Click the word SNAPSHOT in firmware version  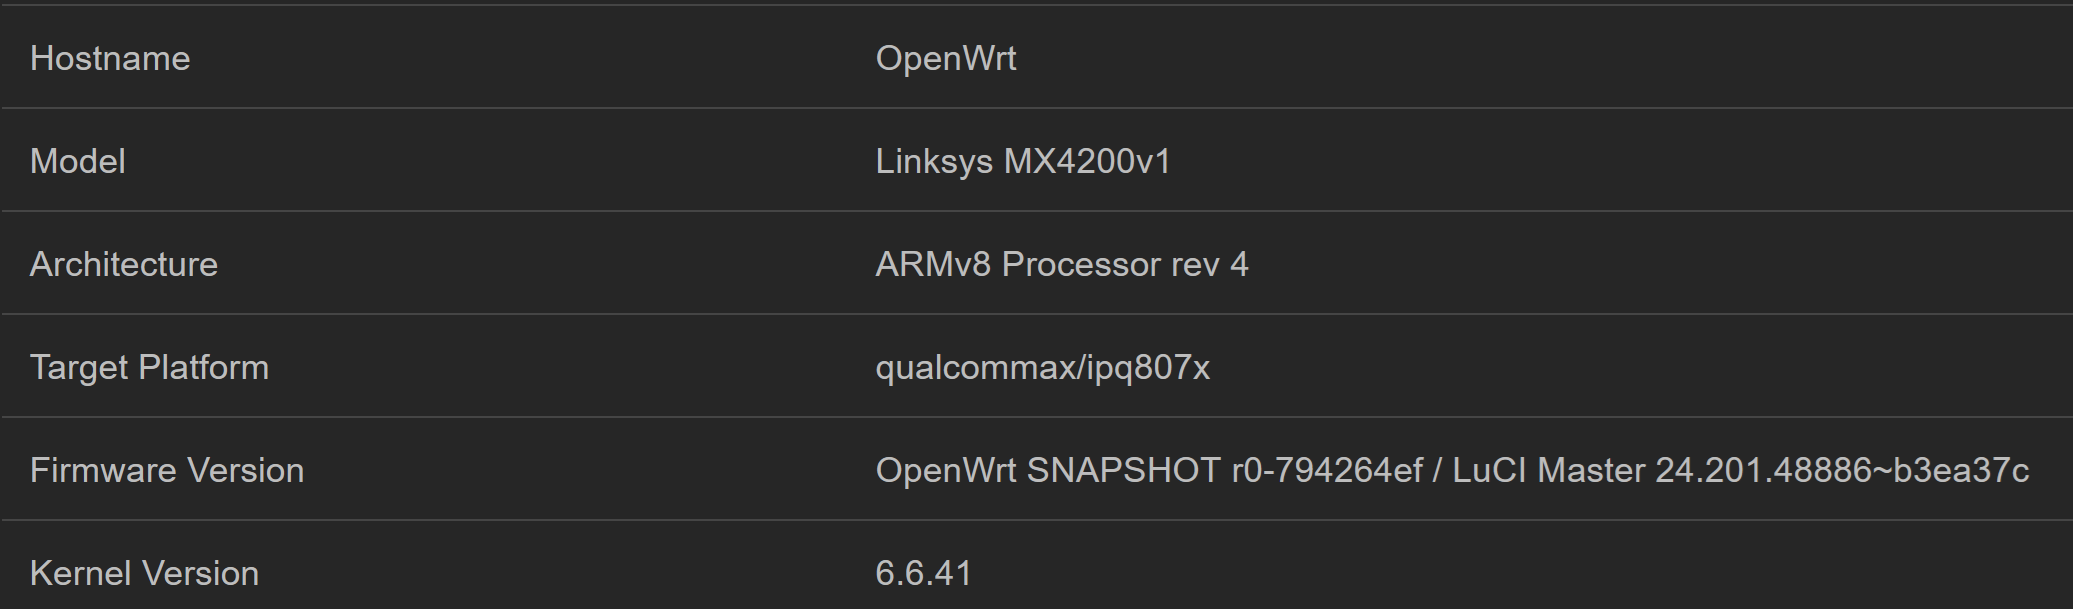pos(1124,470)
